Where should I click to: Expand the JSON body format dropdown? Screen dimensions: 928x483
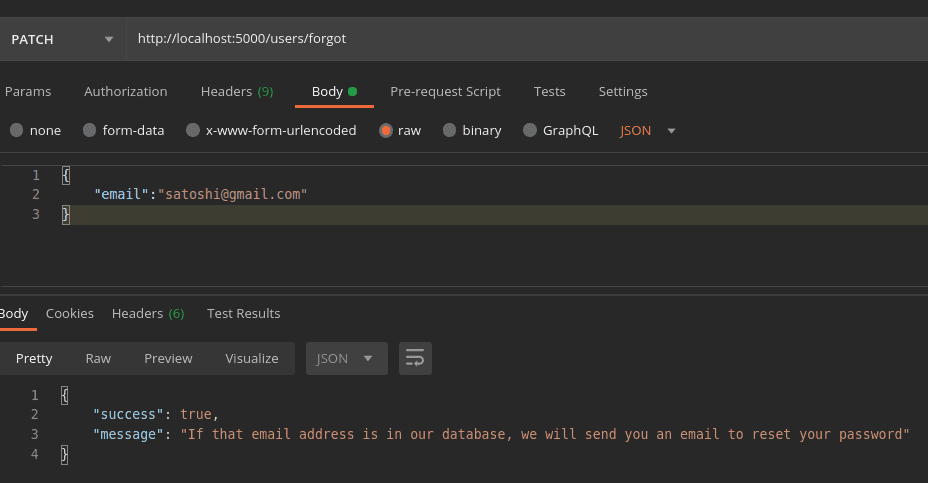(648, 130)
